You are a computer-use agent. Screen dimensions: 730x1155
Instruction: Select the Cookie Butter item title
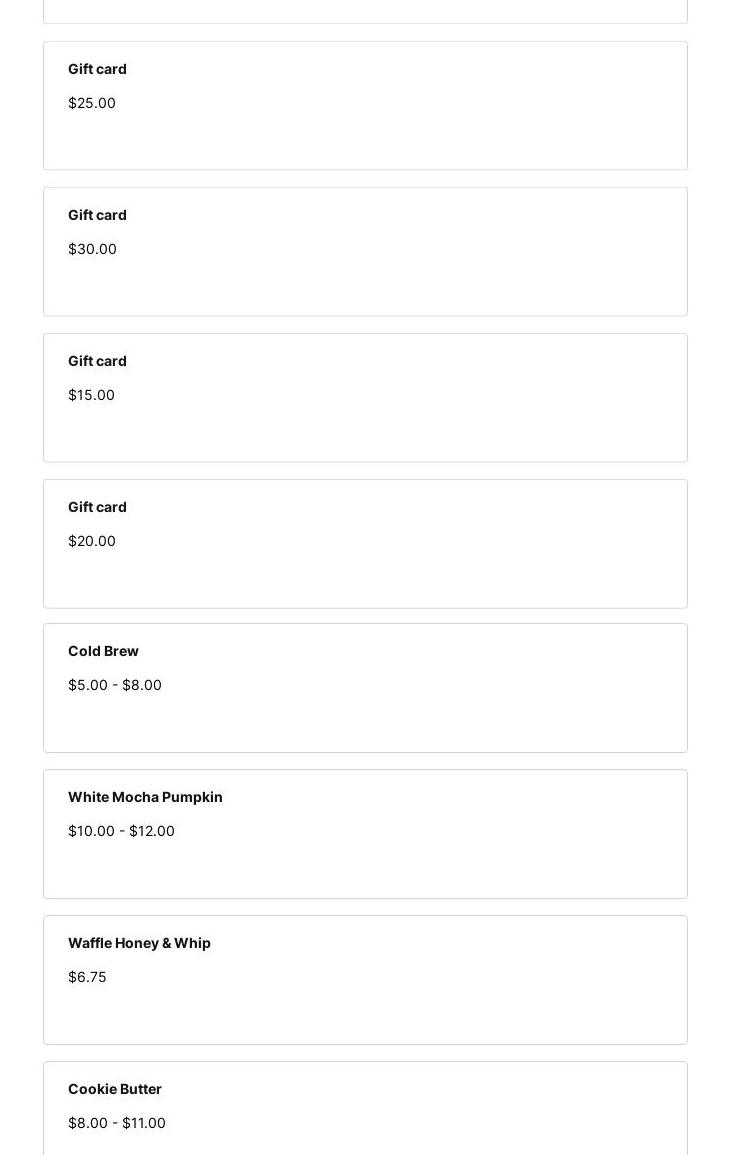coord(115,1089)
